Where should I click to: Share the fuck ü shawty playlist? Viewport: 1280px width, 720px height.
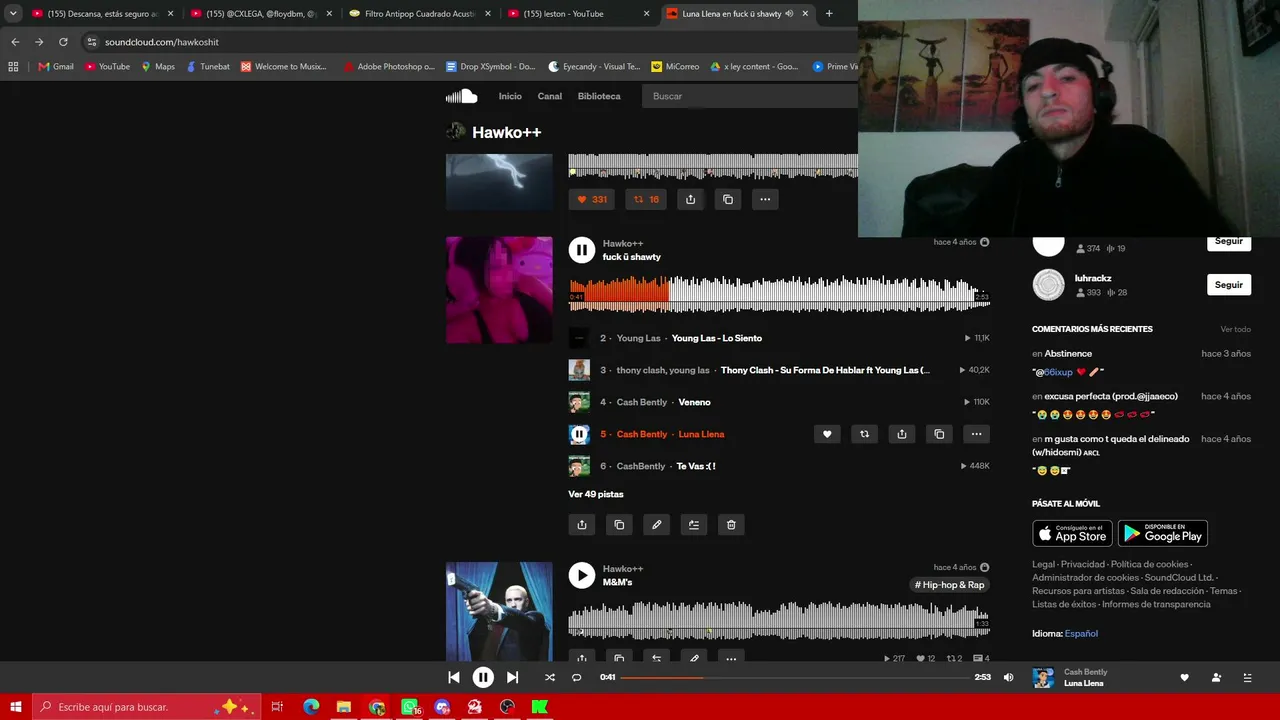tap(582, 525)
